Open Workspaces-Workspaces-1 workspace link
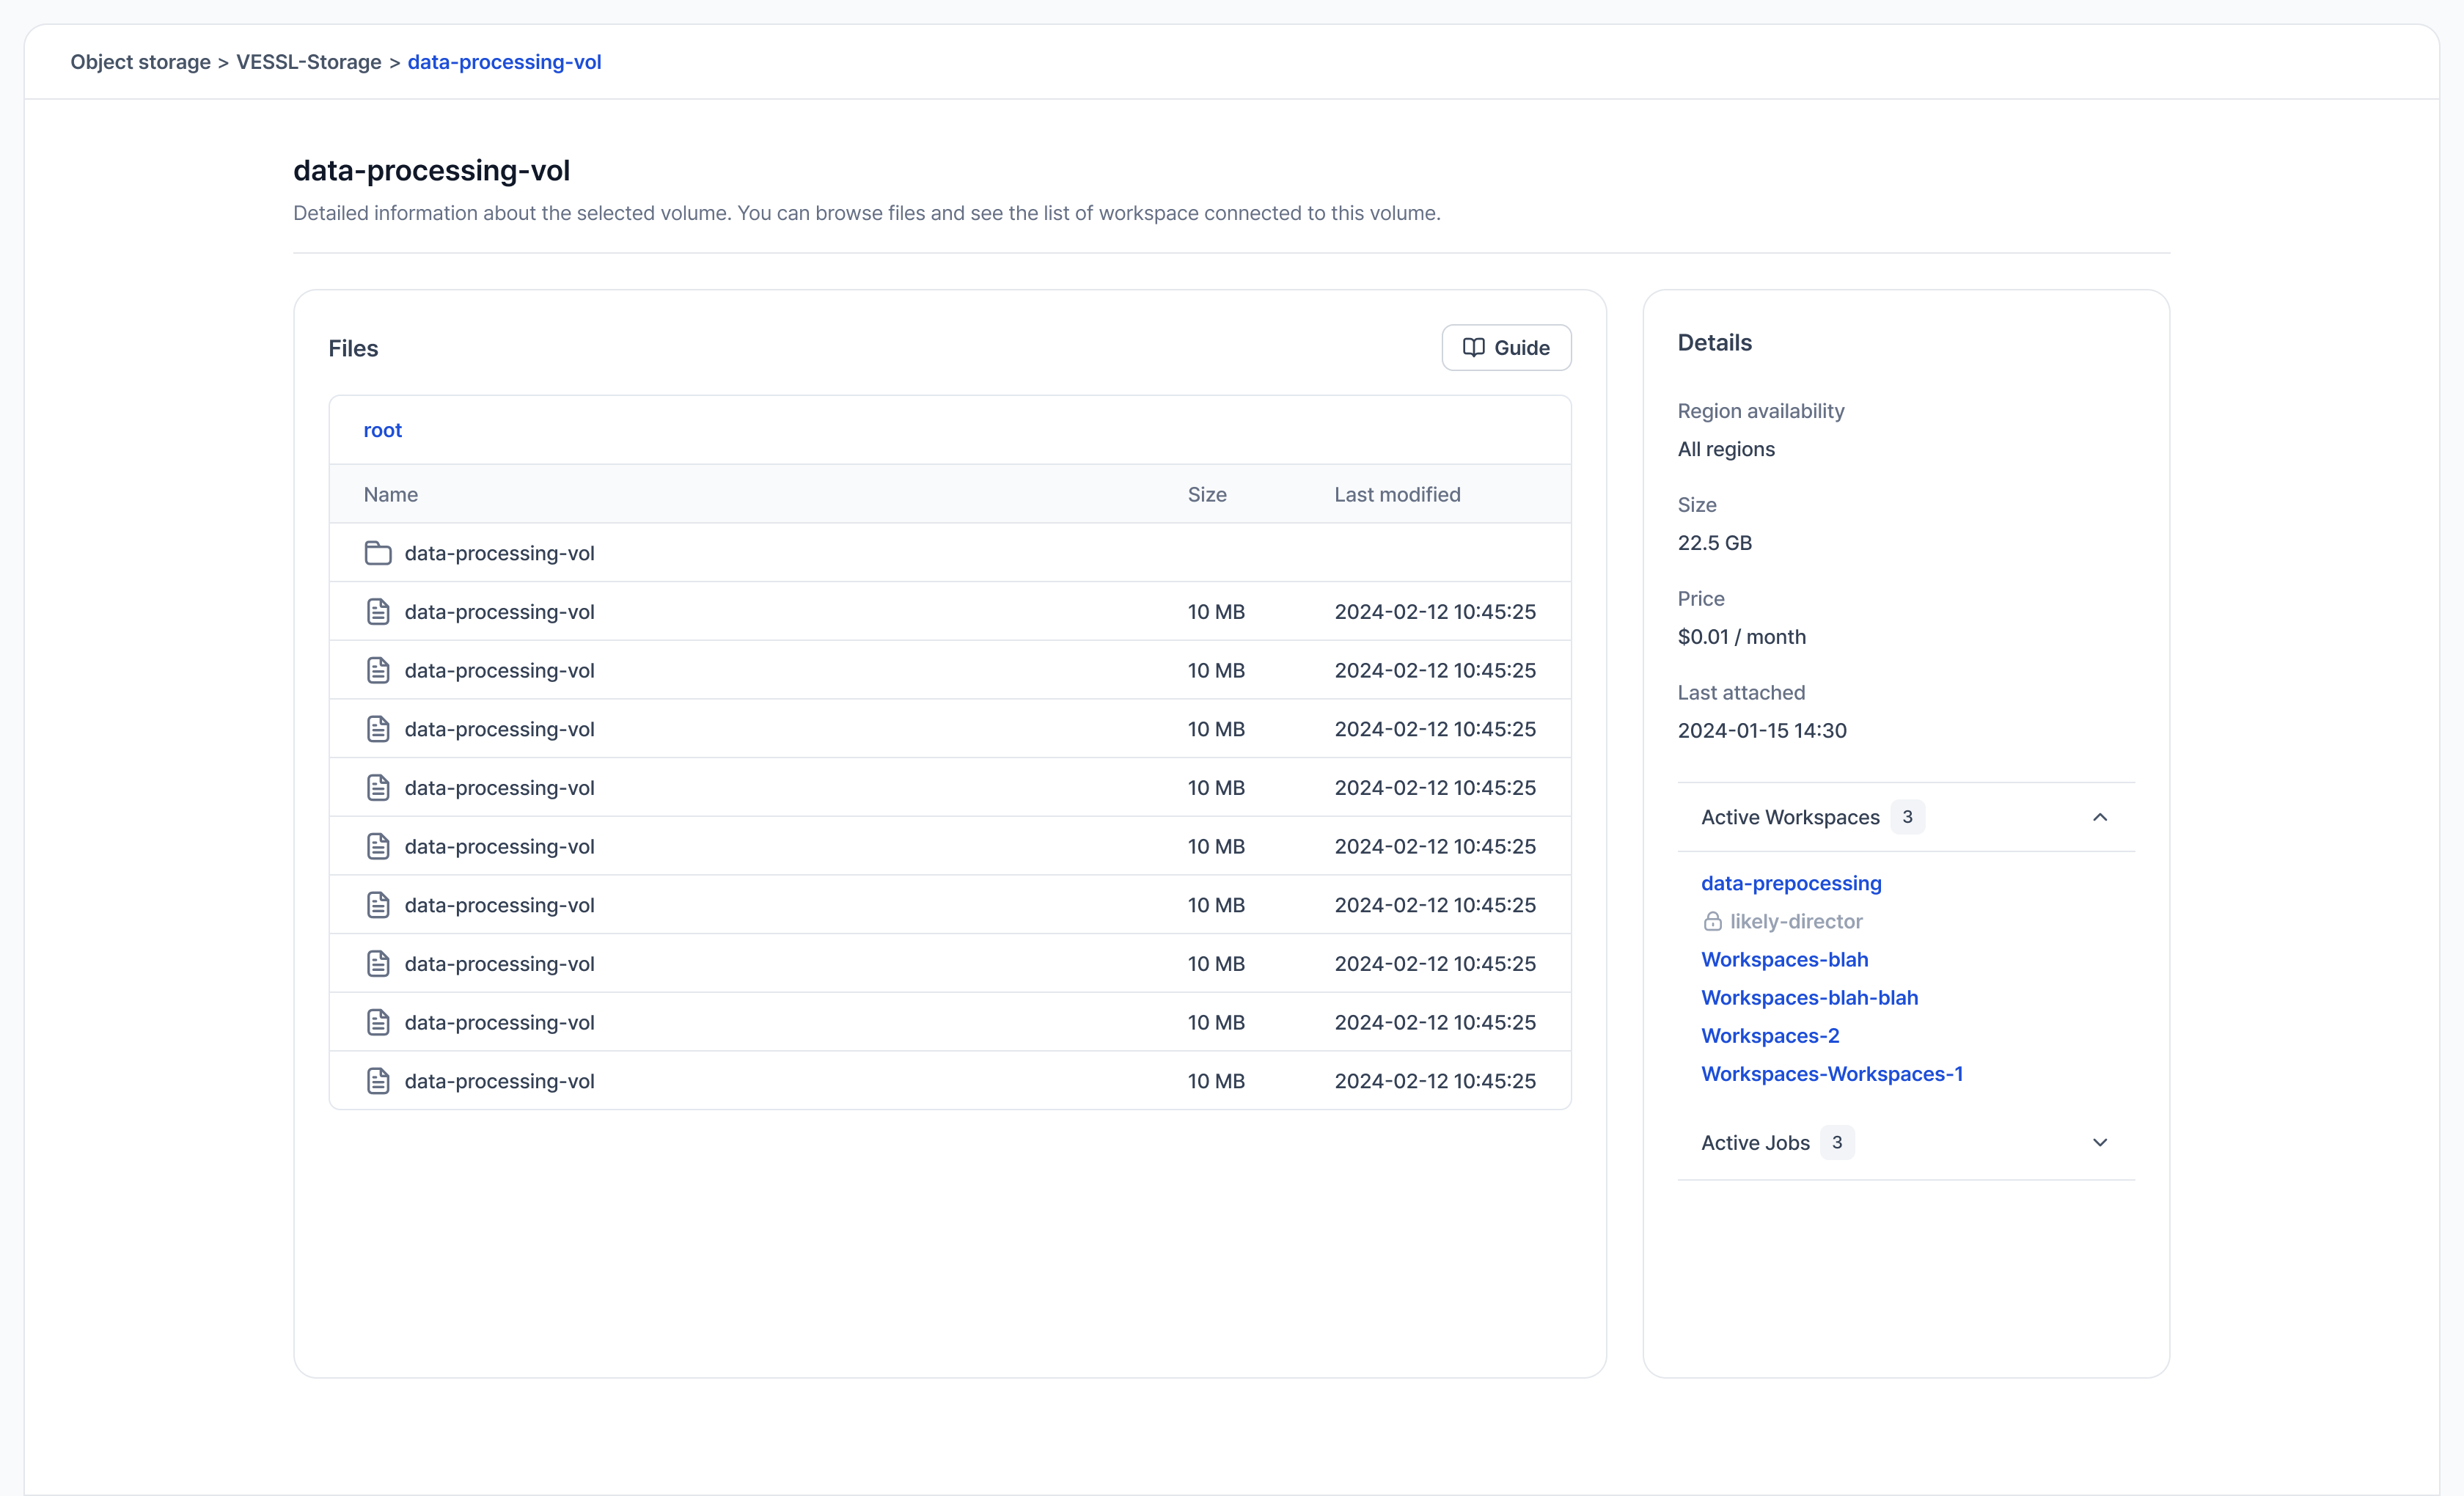 tap(1832, 1073)
